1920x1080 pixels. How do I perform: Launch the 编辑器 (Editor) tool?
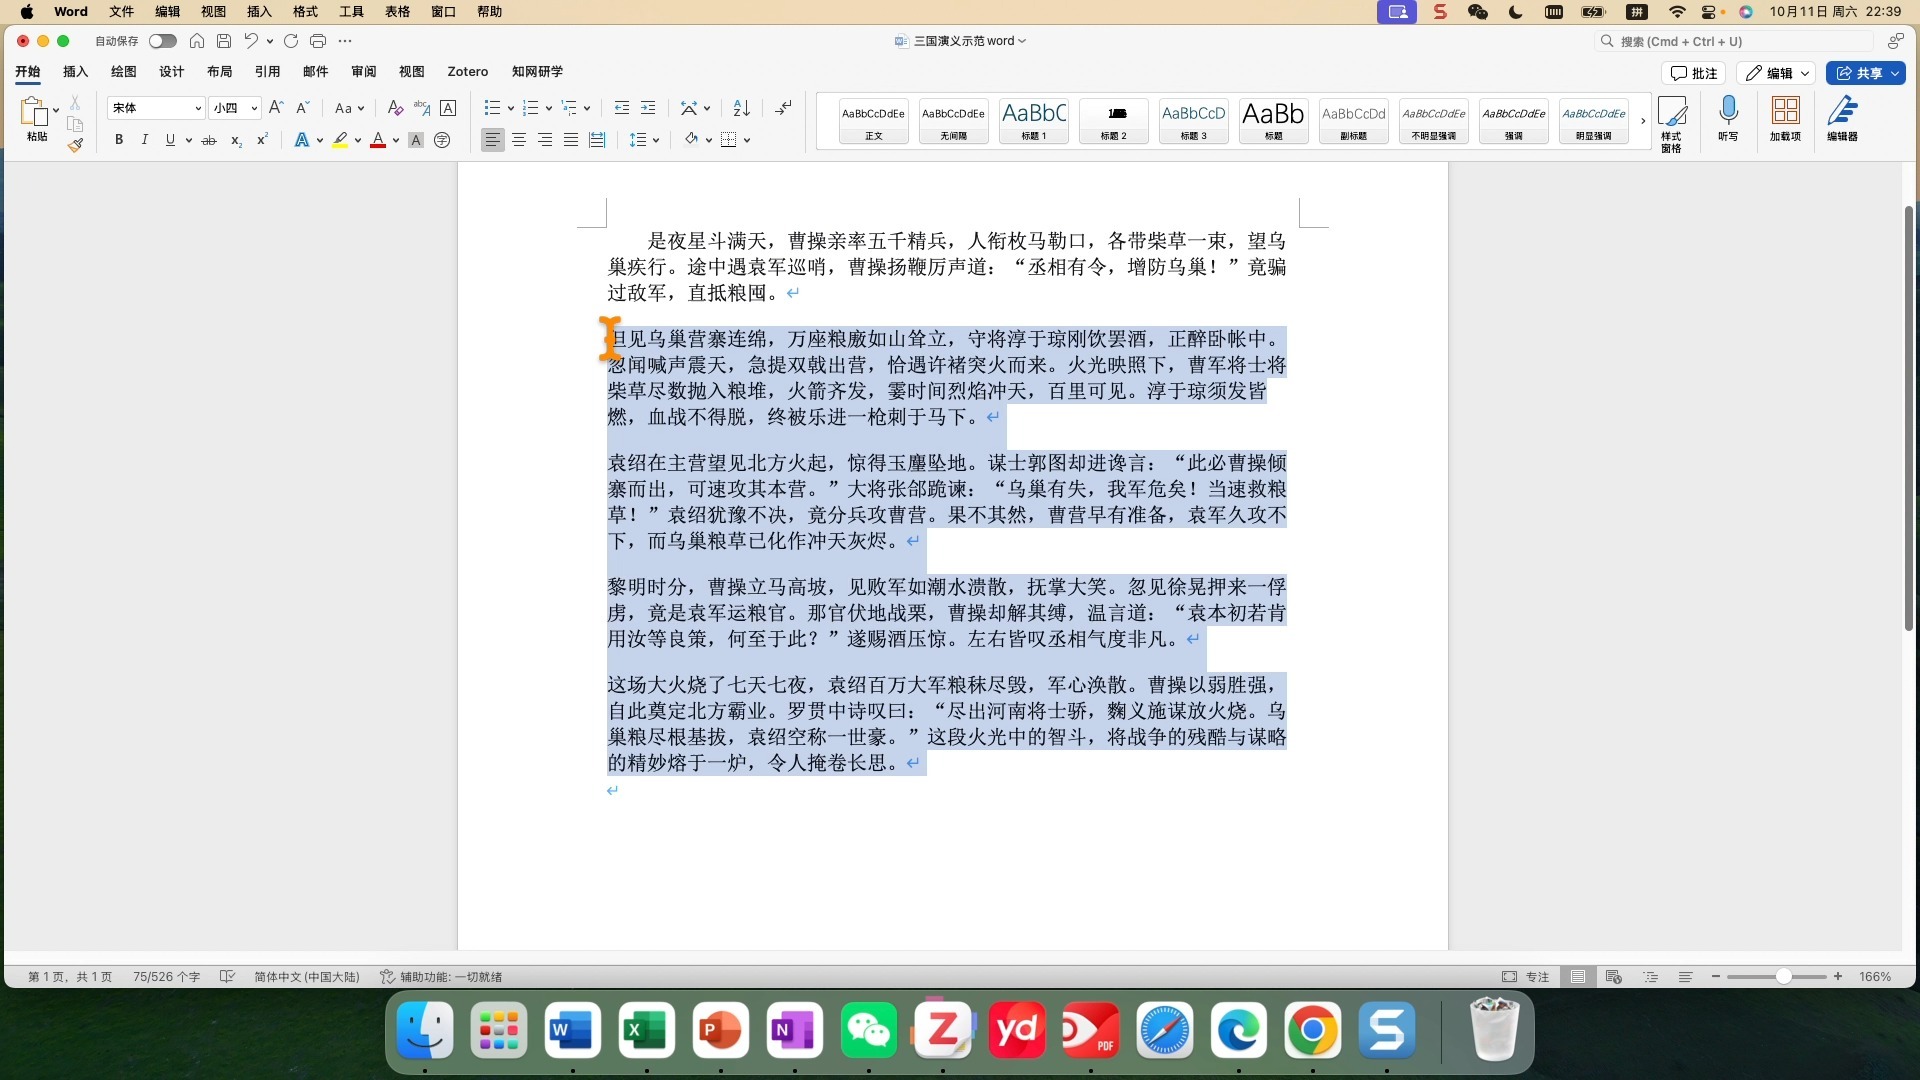coord(1843,118)
